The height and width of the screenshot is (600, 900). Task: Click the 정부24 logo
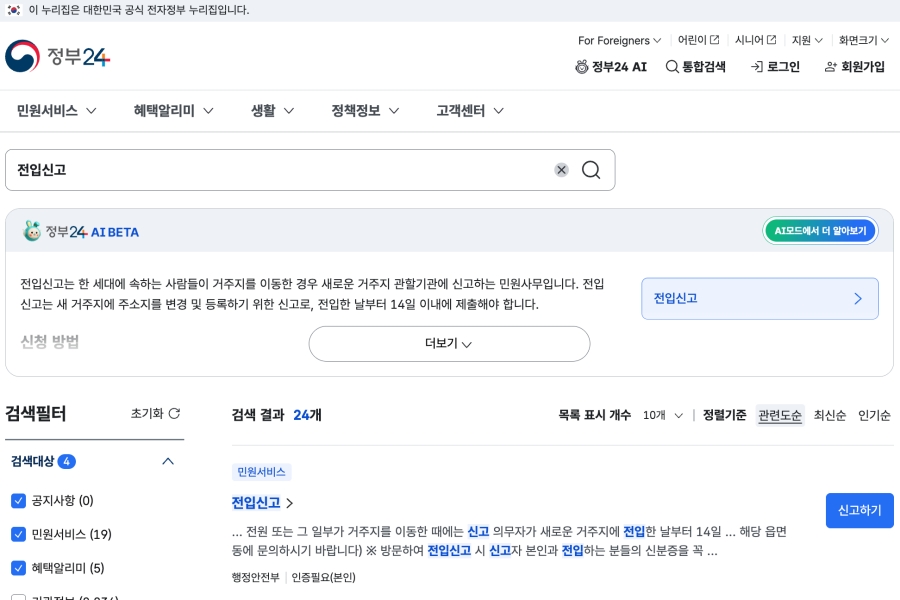(x=57, y=56)
